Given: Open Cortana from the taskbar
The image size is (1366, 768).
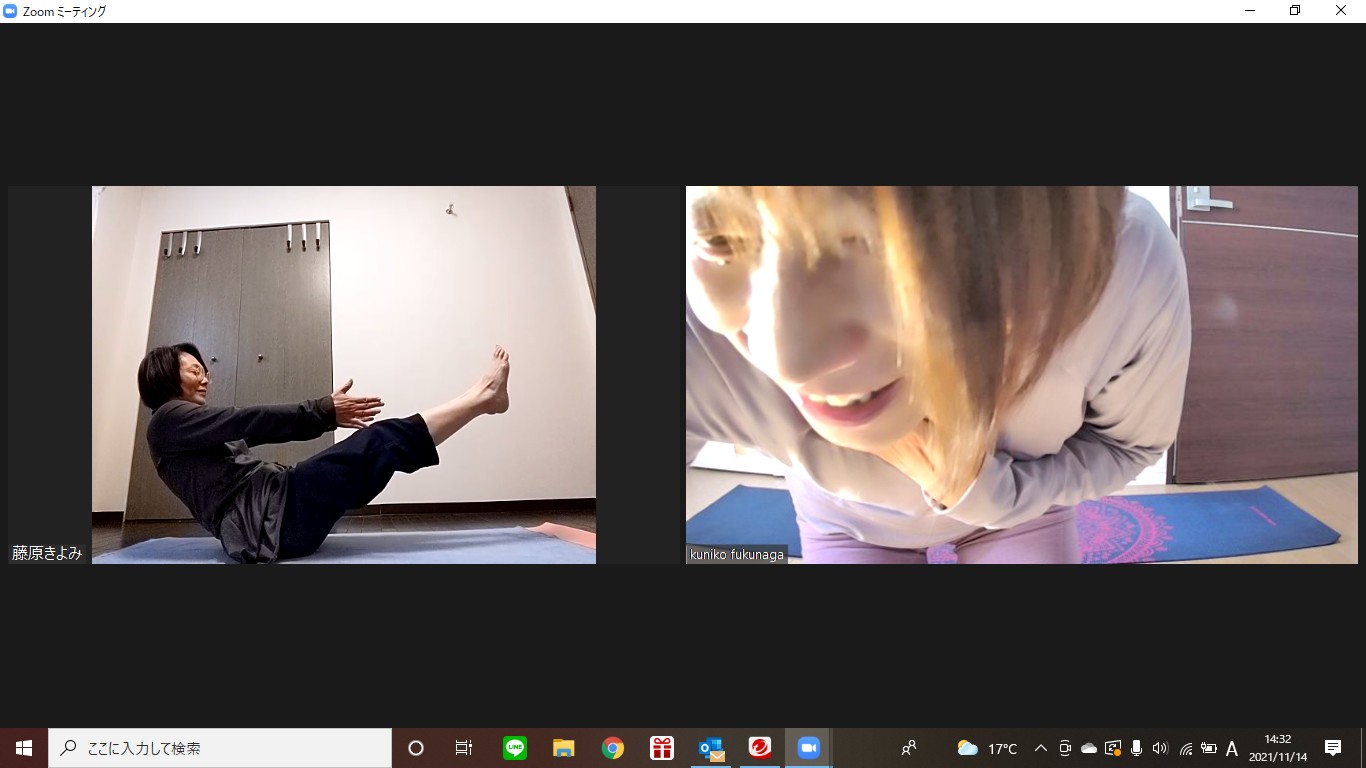Looking at the screenshot, I should tap(416, 748).
